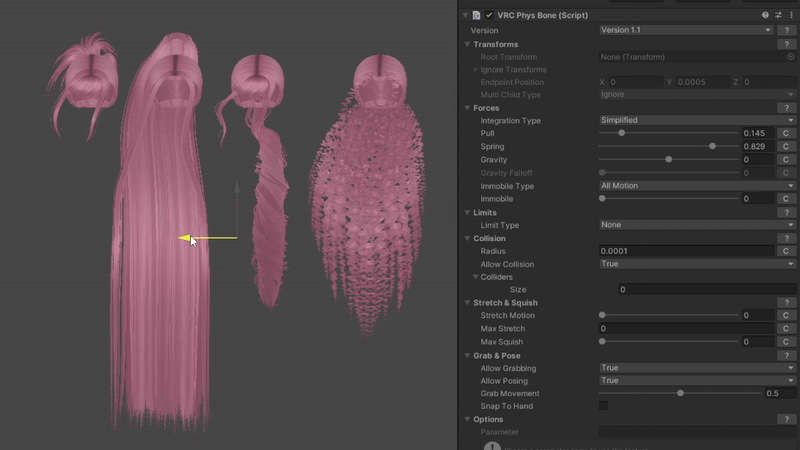The height and width of the screenshot is (450, 800).
Task: Open the Immobile Type dropdown
Action: click(x=685, y=186)
